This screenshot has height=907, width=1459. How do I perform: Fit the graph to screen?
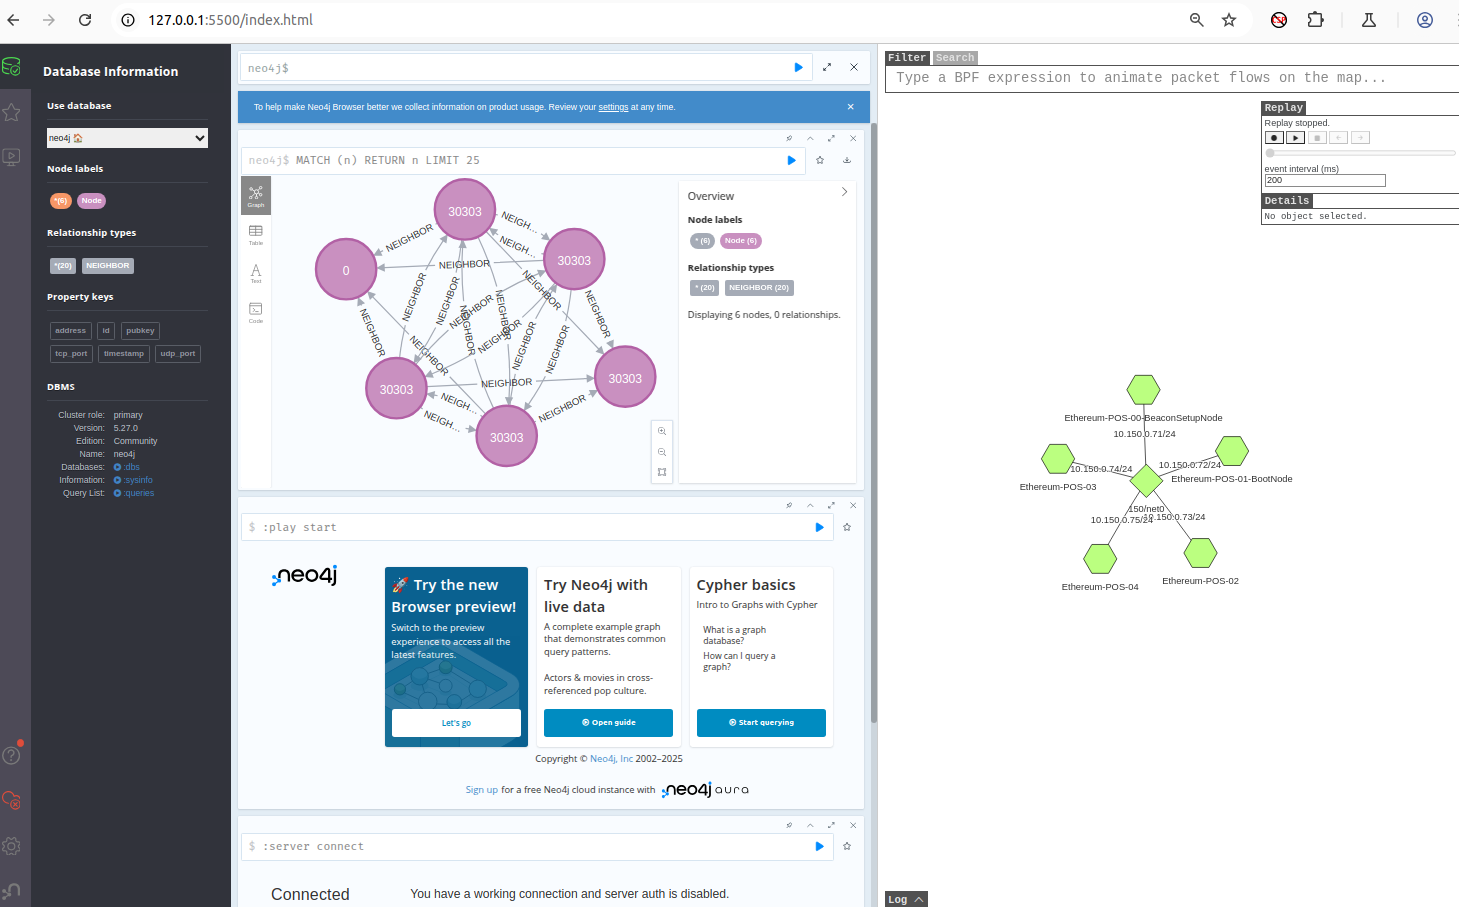[x=662, y=472]
